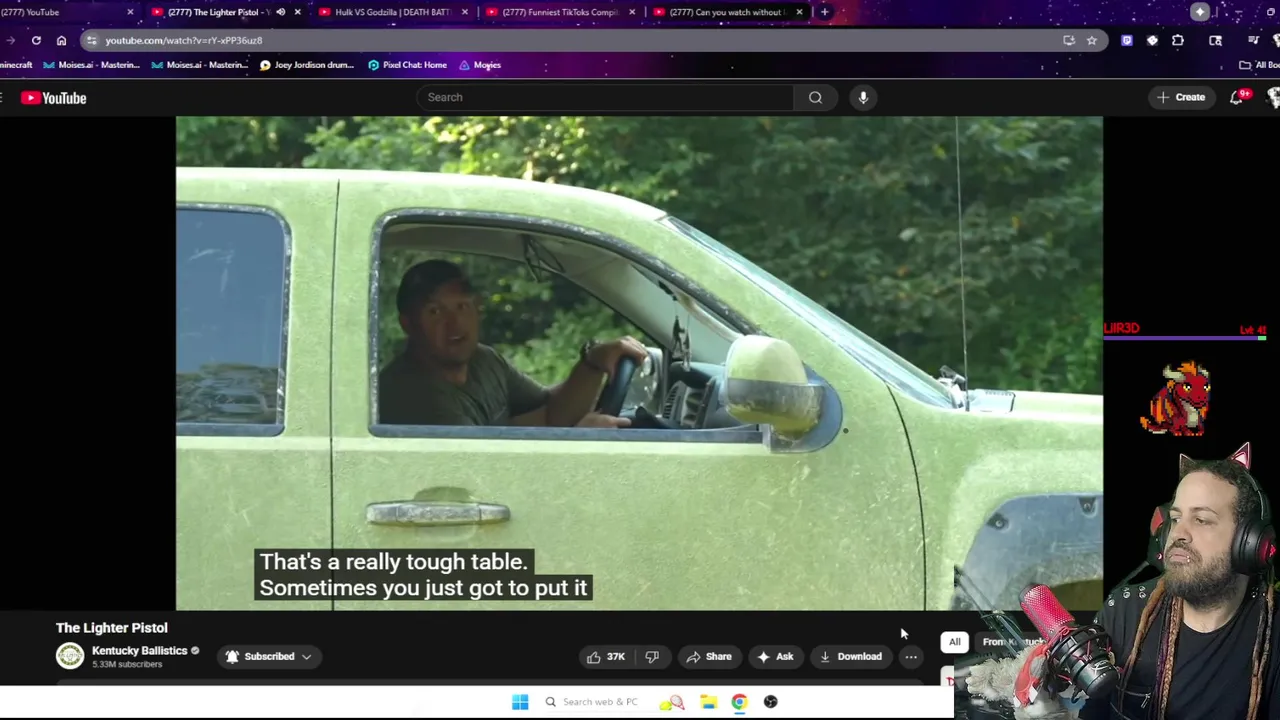The height and width of the screenshot is (720, 1280).
Task: Click the address bar URL
Action: click(183, 40)
